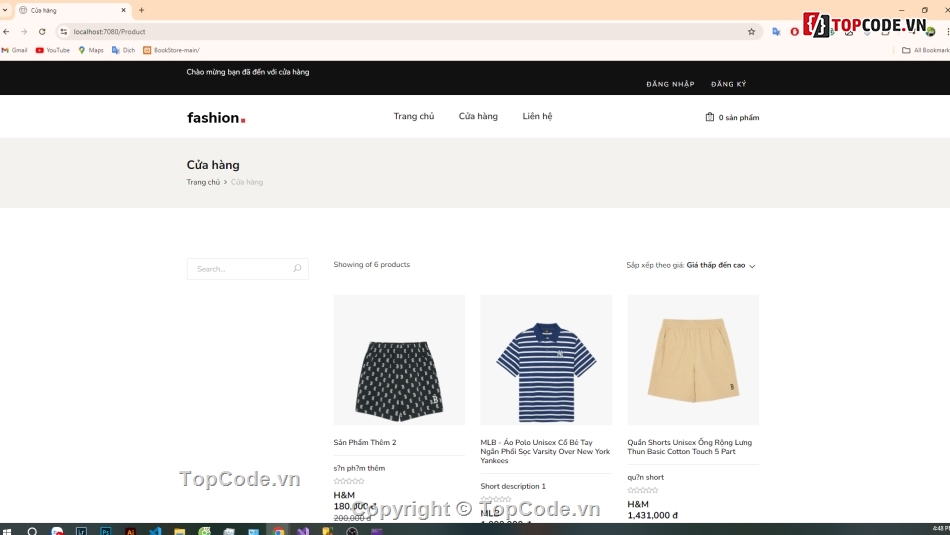Open the YouTube bookmark
Viewport: 950px width, 535px height.
coord(53,50)
